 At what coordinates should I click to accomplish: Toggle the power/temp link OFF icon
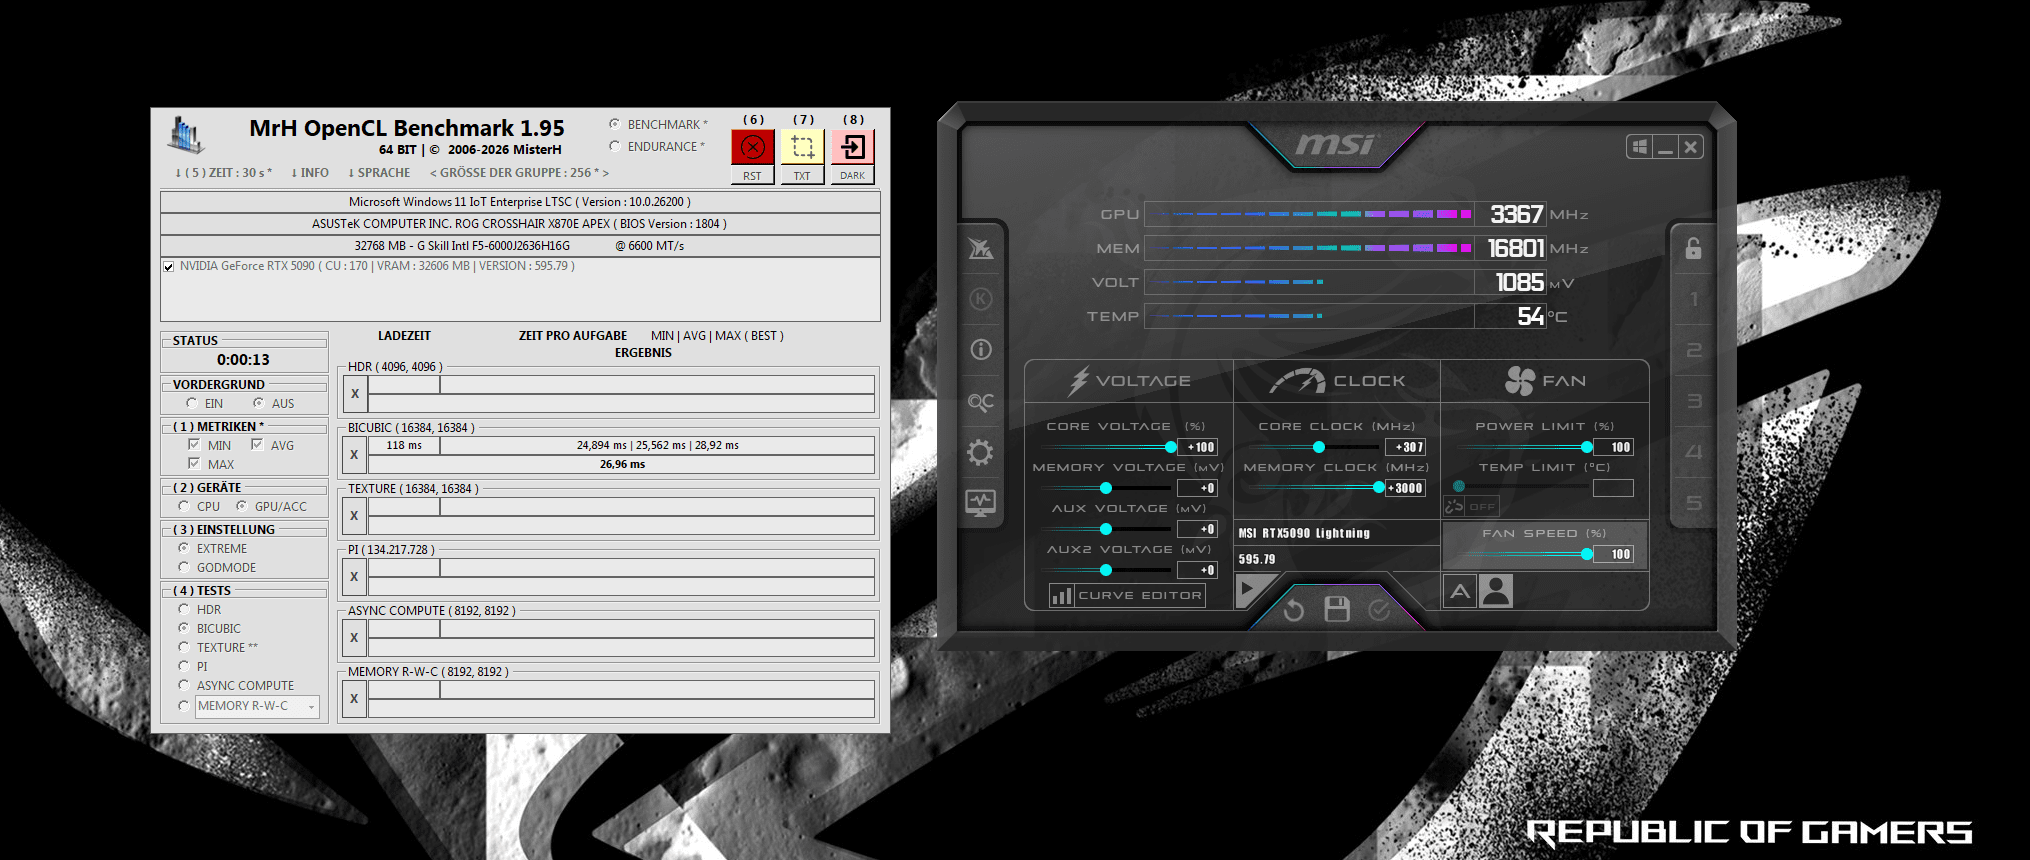pyautogui.click(x=1471, y=506)
